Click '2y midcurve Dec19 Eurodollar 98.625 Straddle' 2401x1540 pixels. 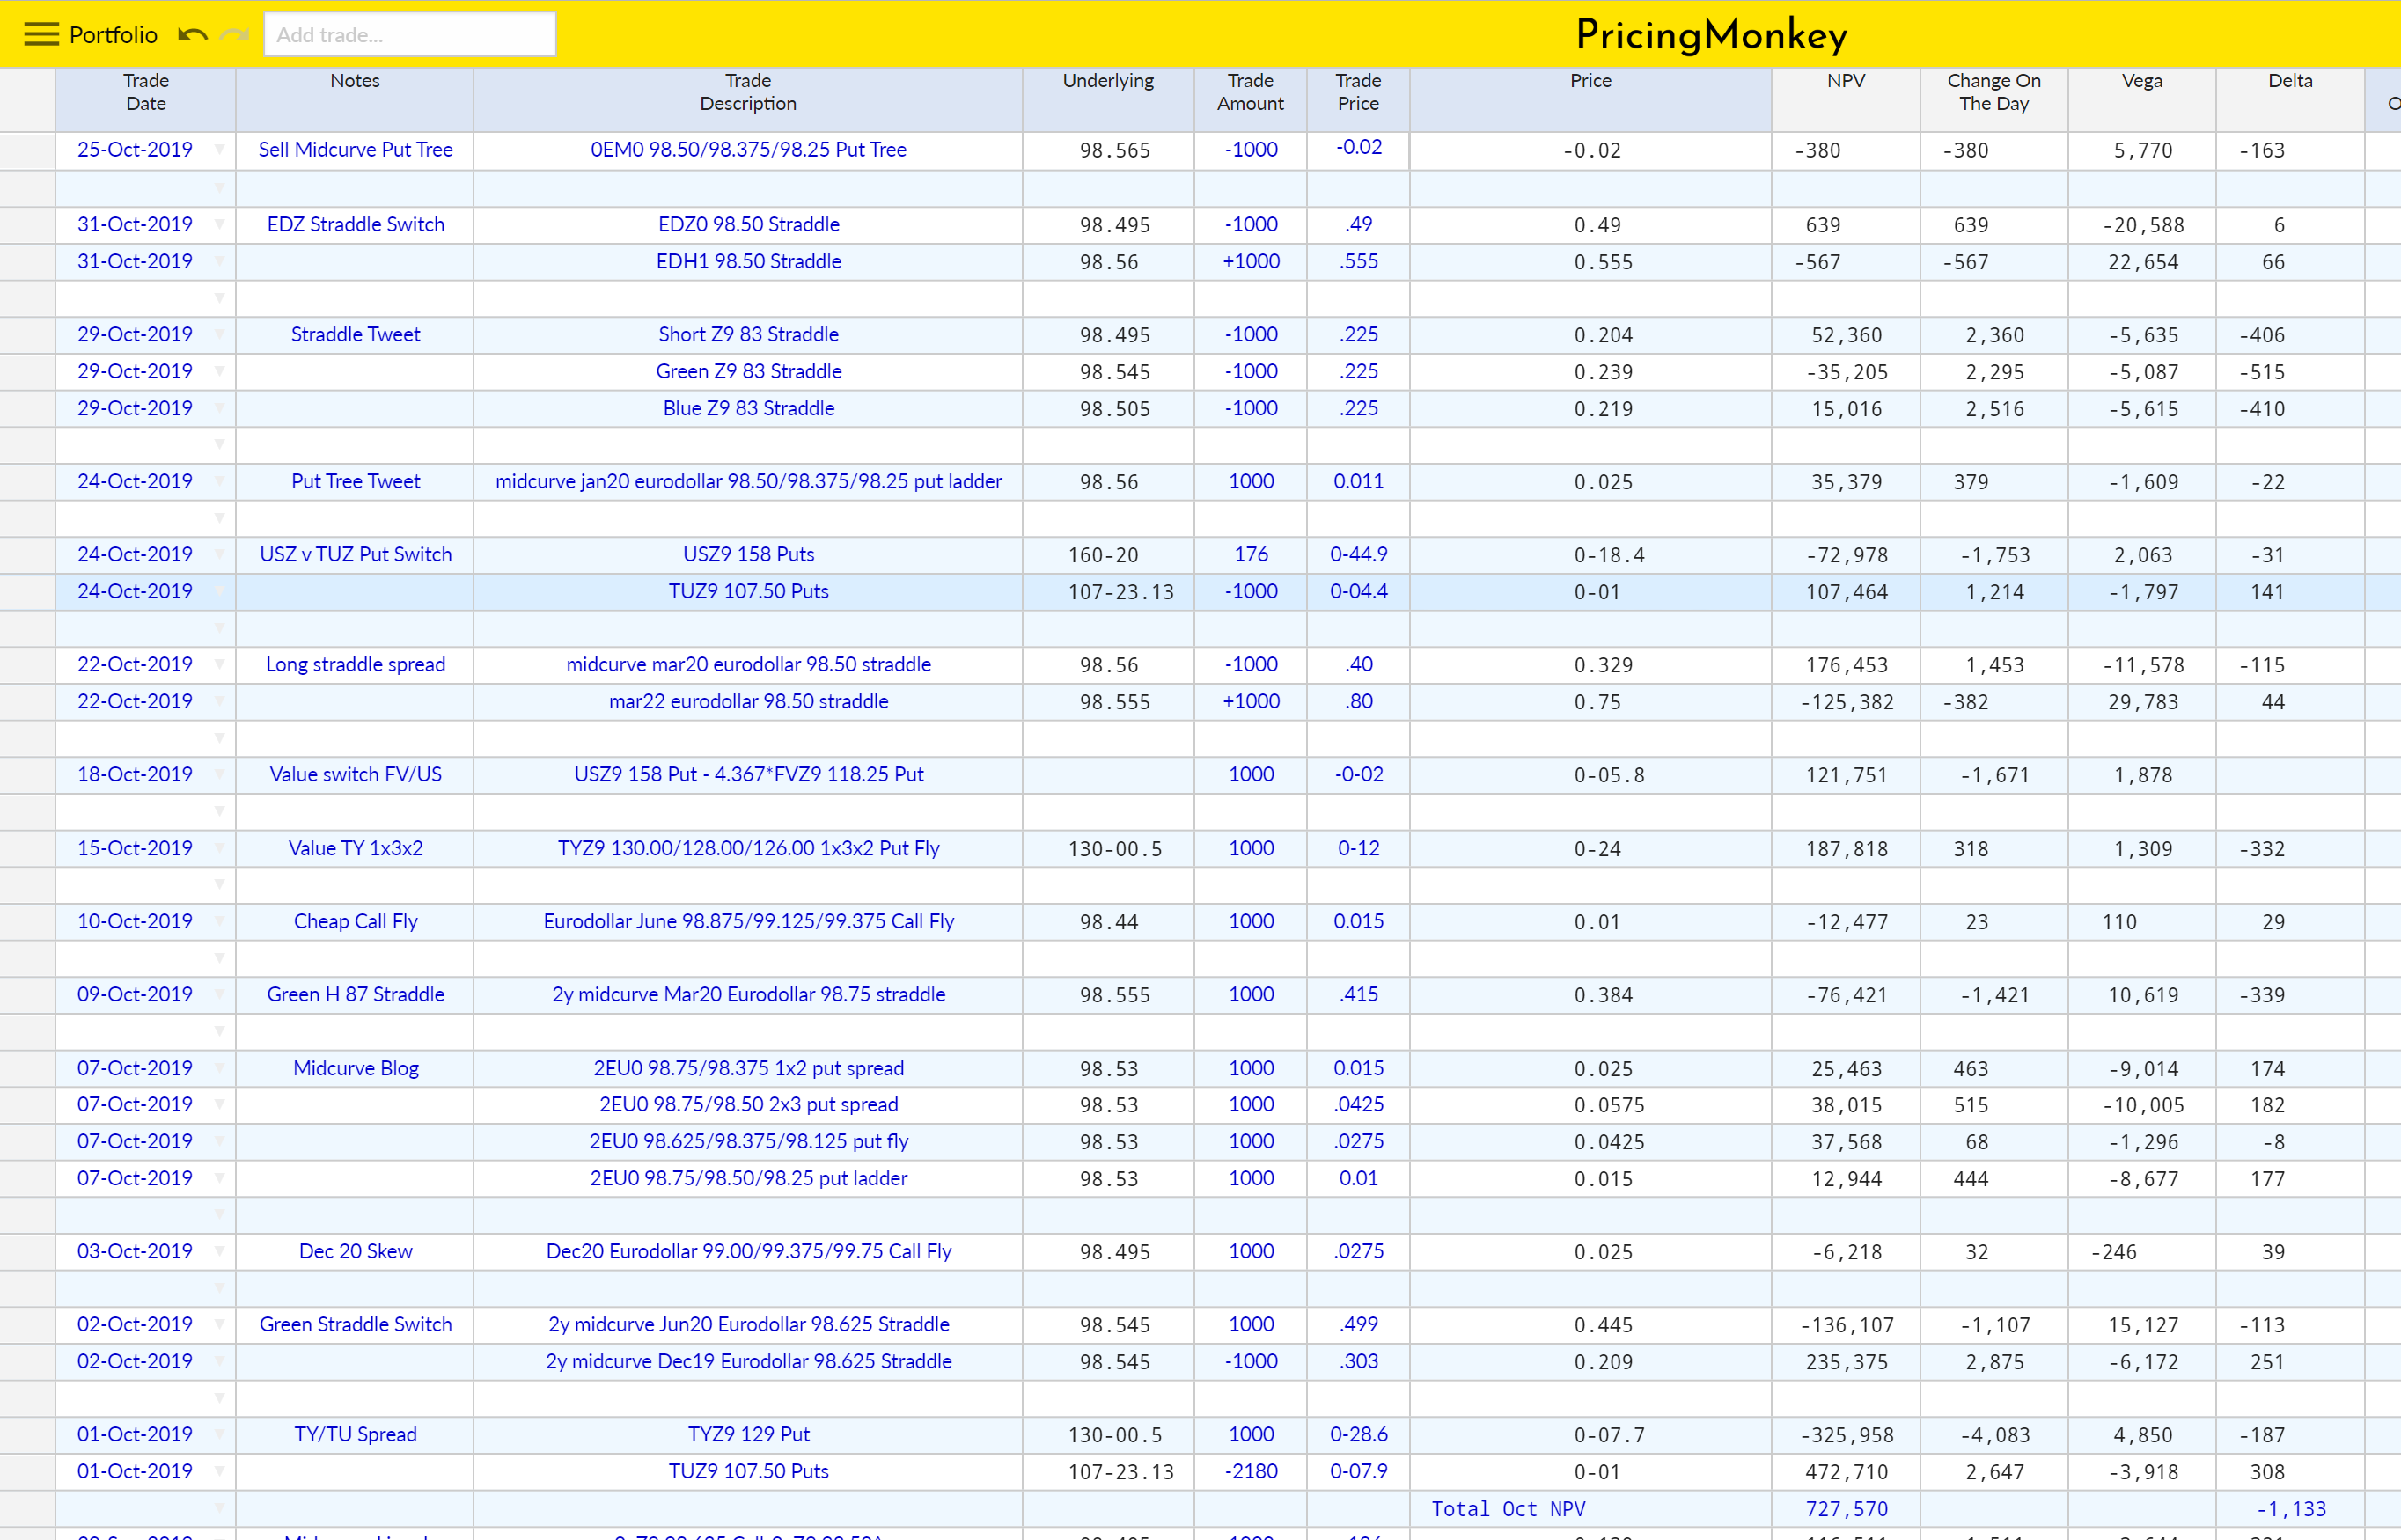(748, 1362)
